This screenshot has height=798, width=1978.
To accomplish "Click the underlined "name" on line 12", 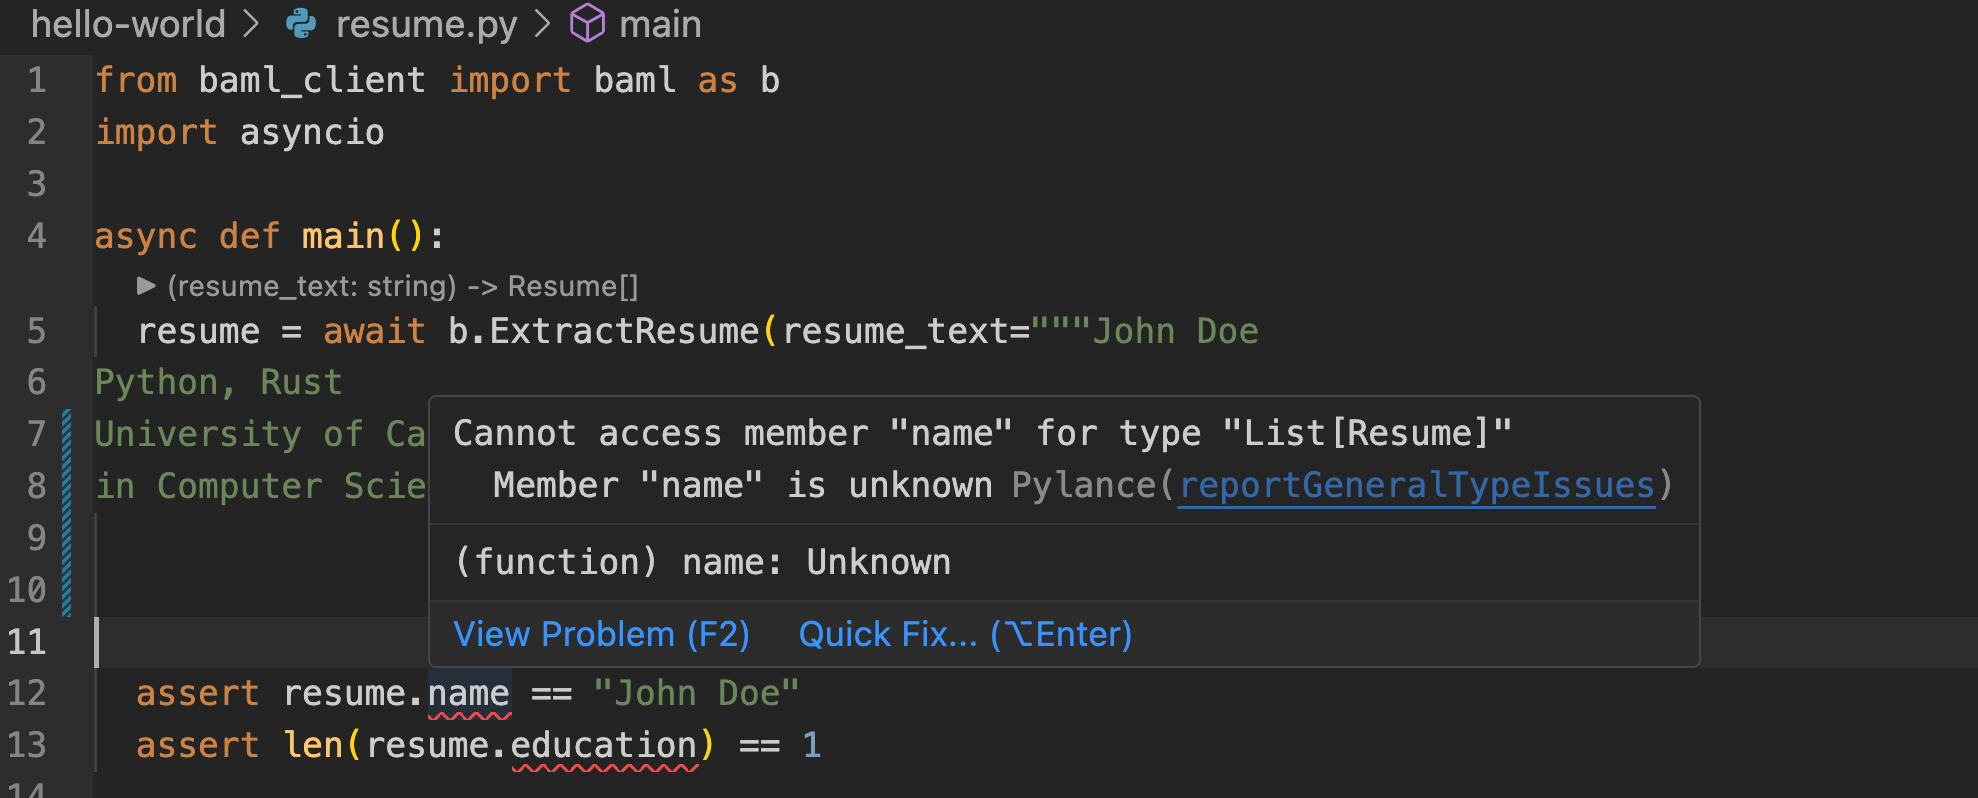I will [x=469, y=694].
